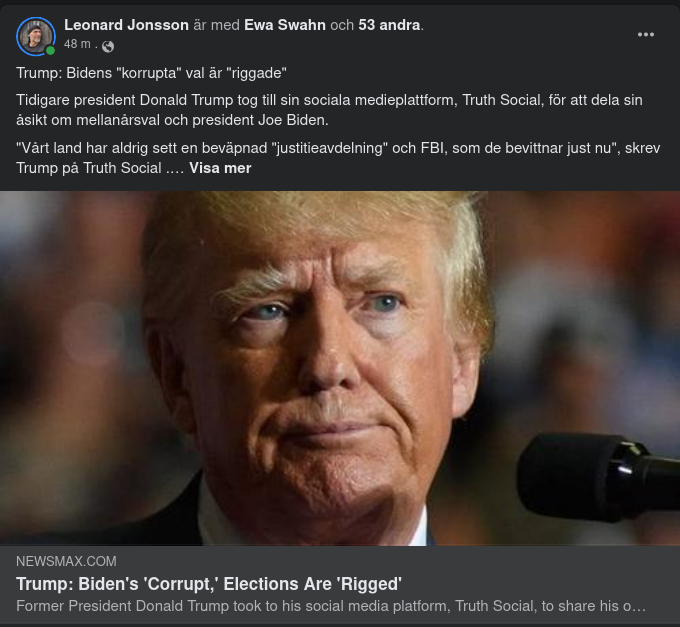Open tagged friend Ewa Swahn's profile
Viewport: 680px width, 627px height.
tap(285, 25)
